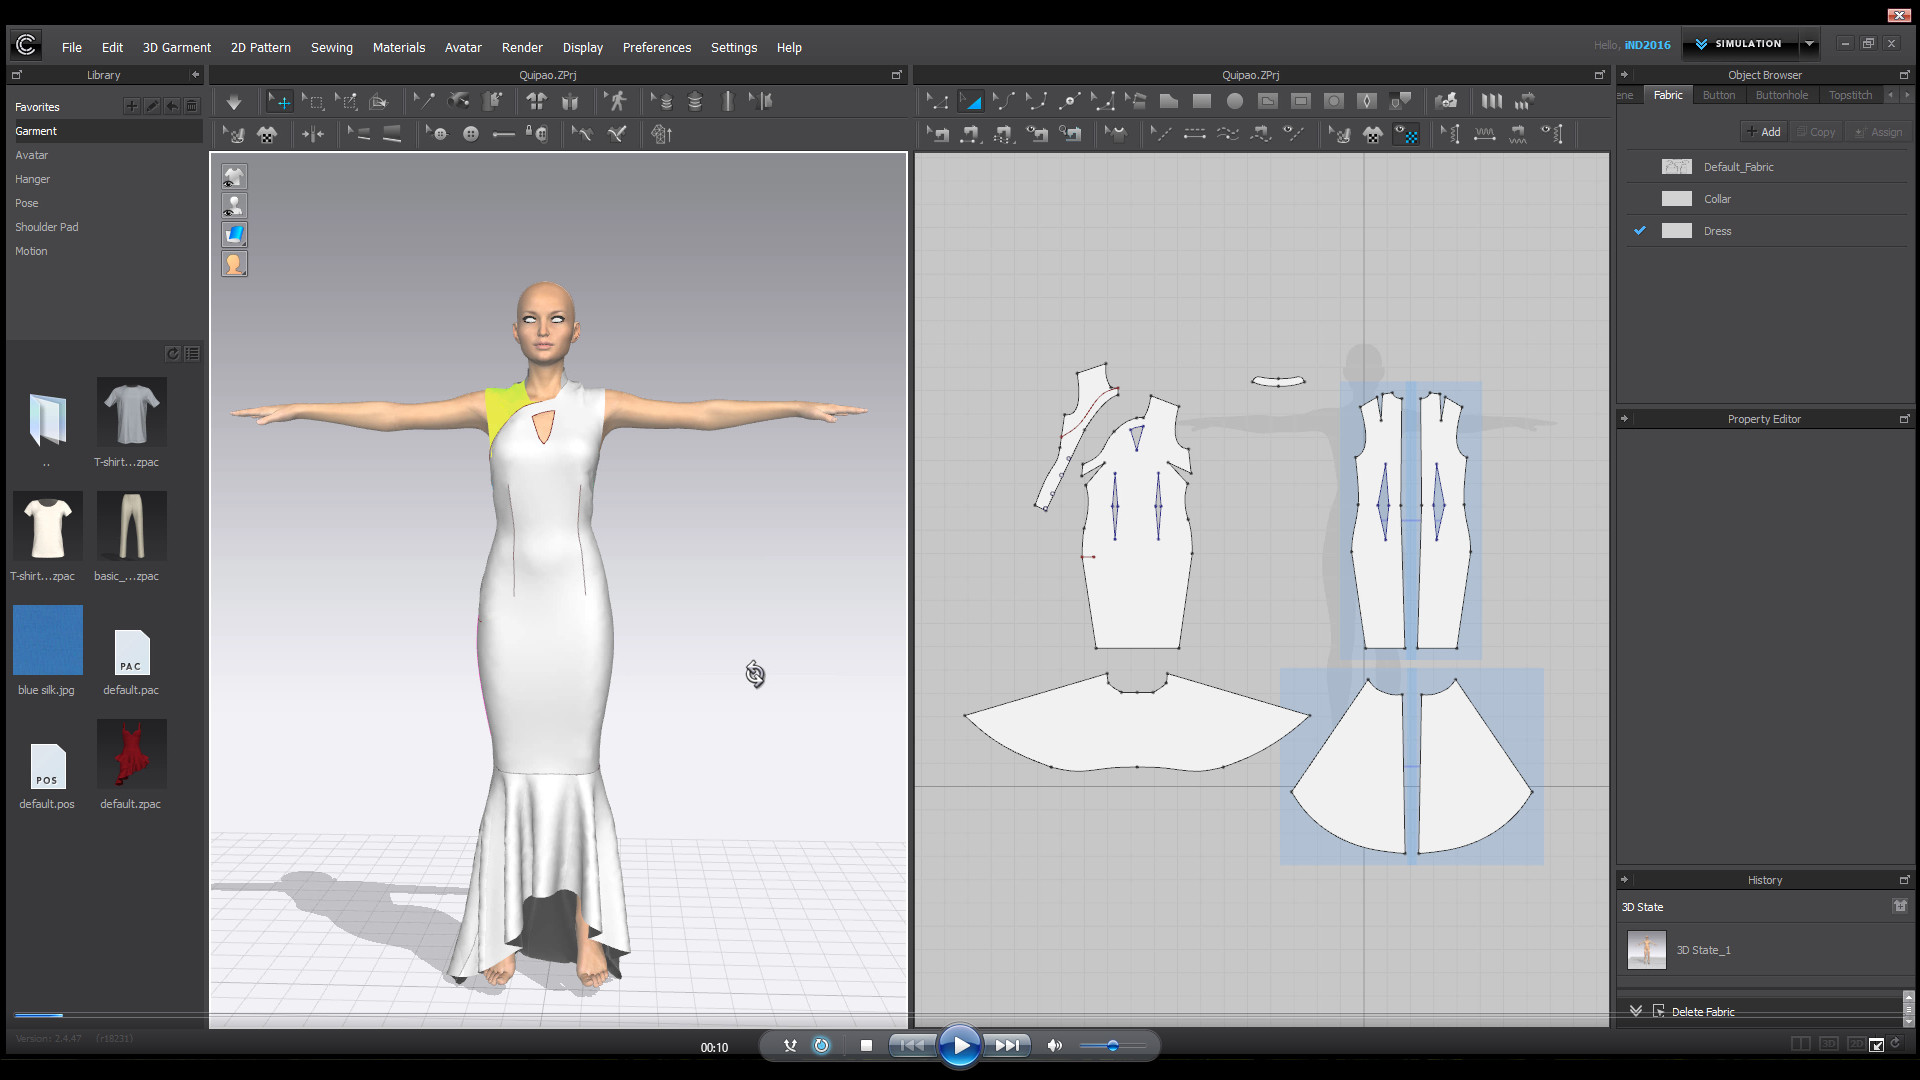Select the 3D State_1 history thumbnail
The height and width of the screenshot is (1080, 1920).
pos(1646,950)
